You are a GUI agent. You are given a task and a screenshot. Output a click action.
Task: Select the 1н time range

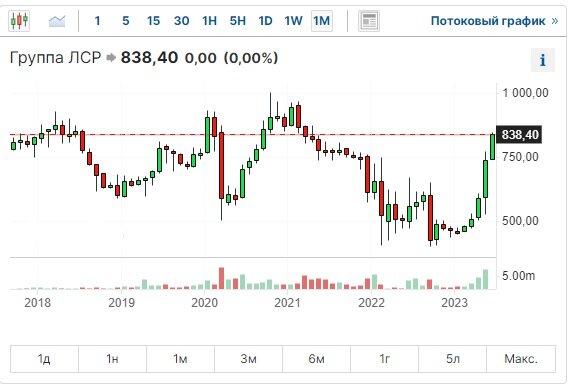(x=112, y=359)
